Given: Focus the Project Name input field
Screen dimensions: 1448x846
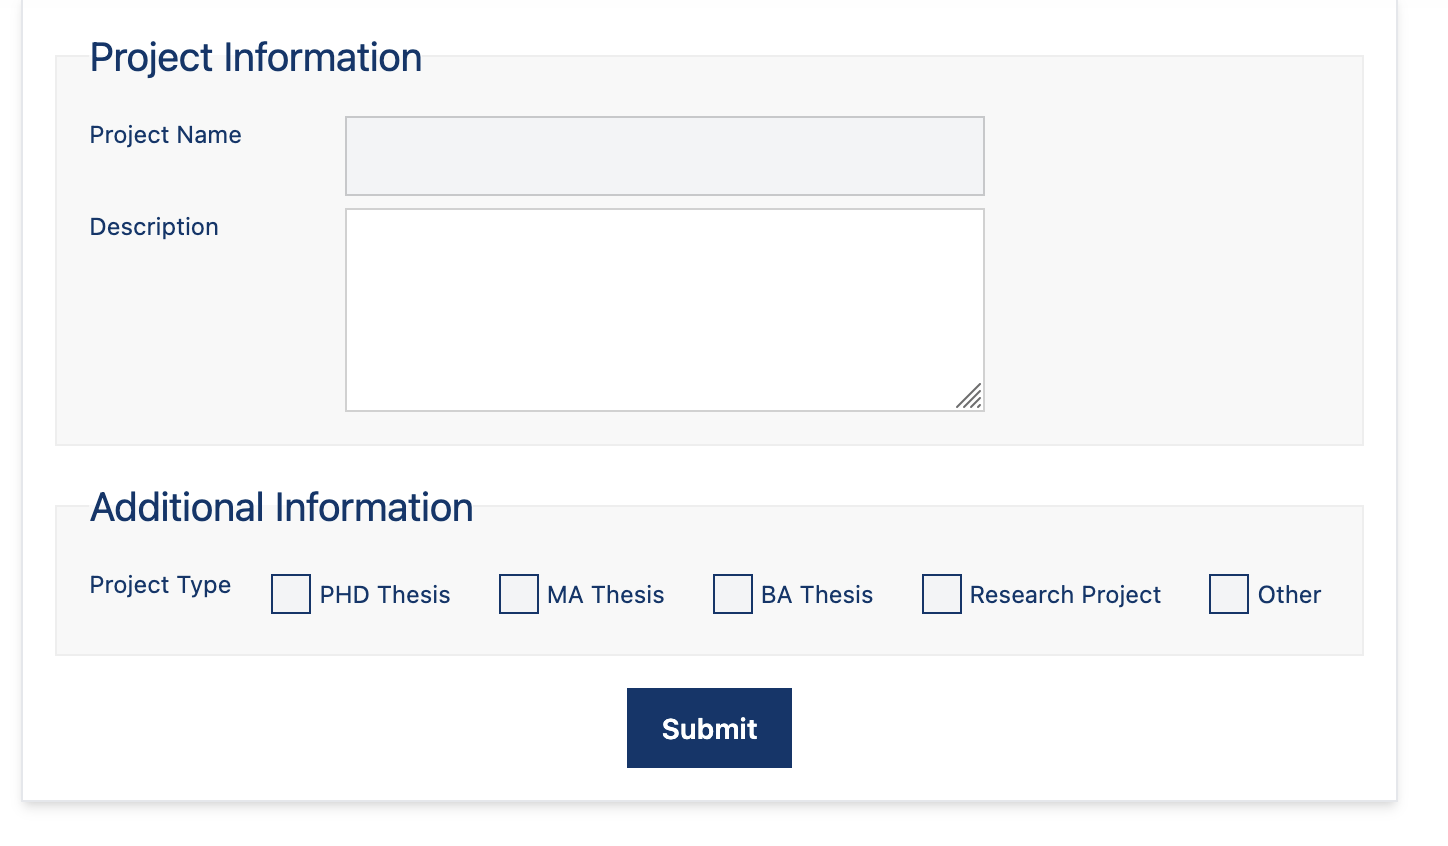Looking at the screenshot, I should (665, 156).
